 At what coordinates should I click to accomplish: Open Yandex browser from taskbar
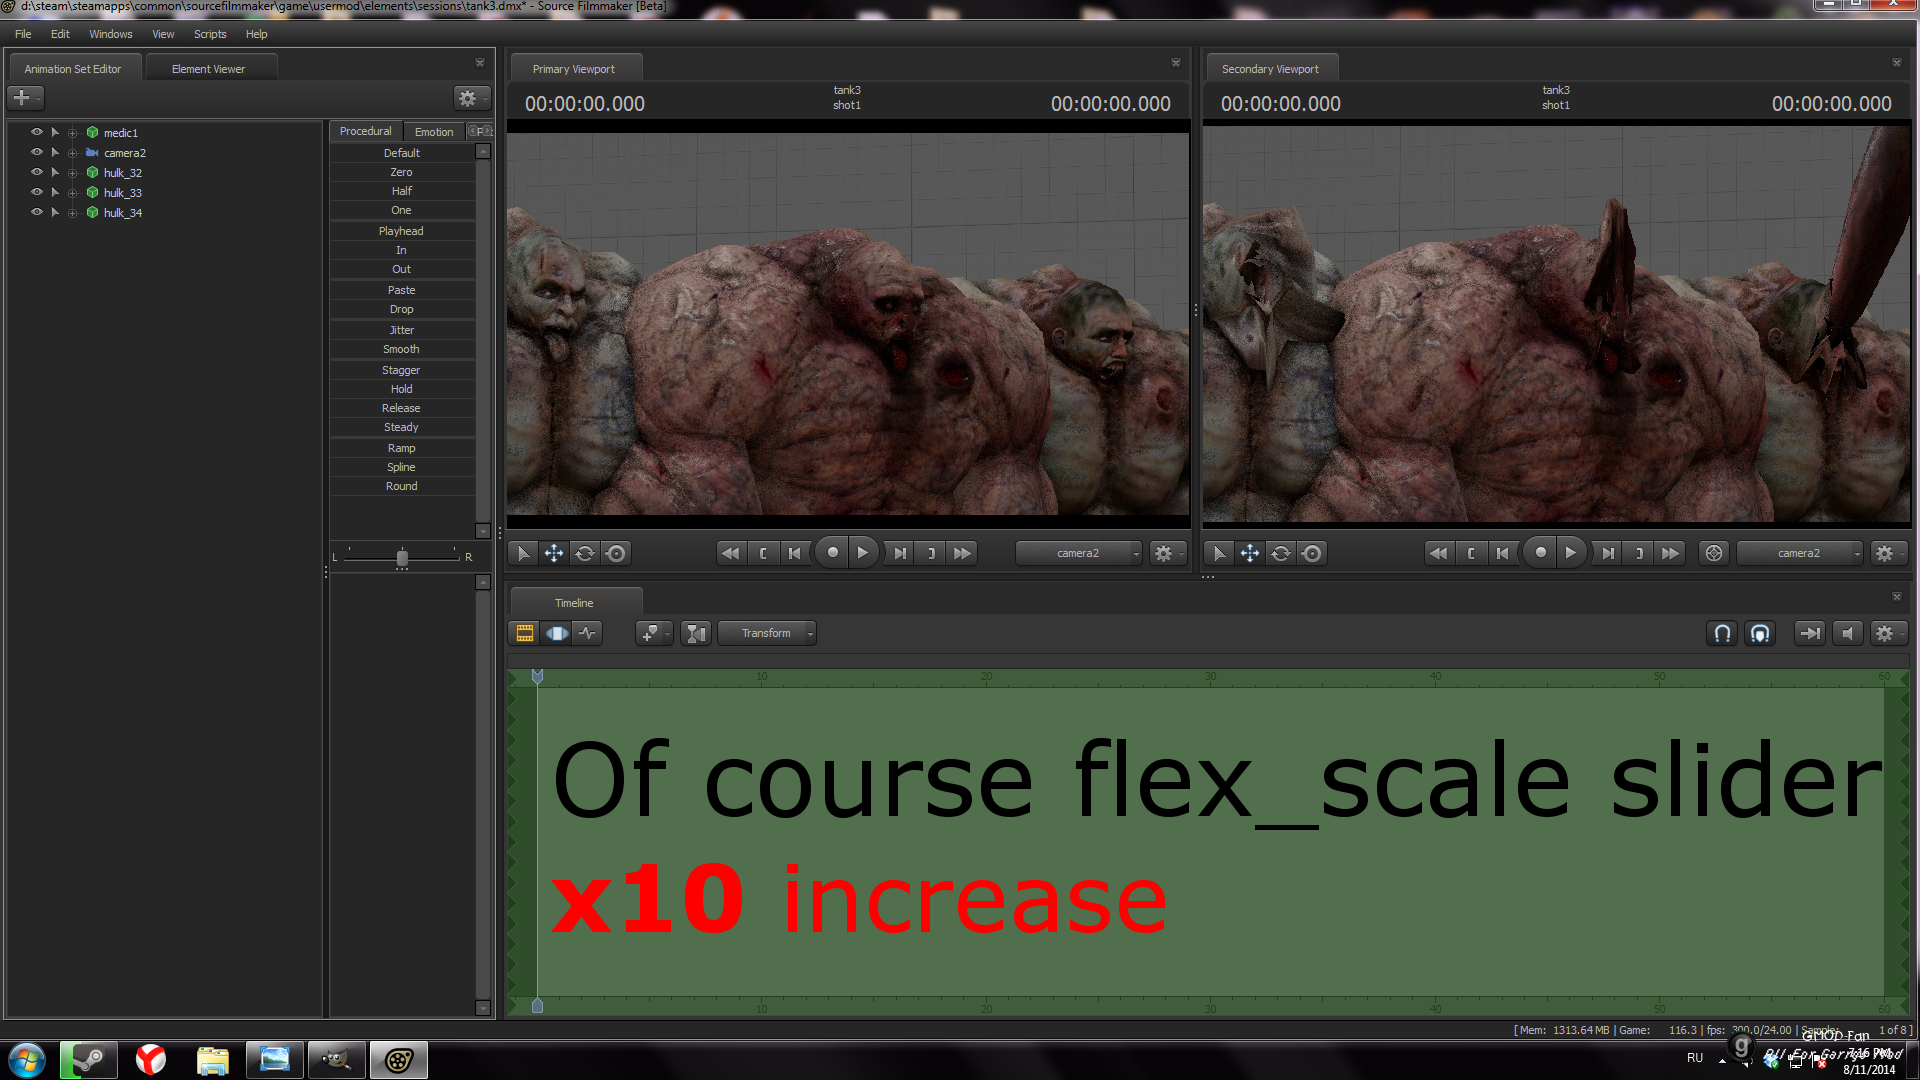point(151,1059)
